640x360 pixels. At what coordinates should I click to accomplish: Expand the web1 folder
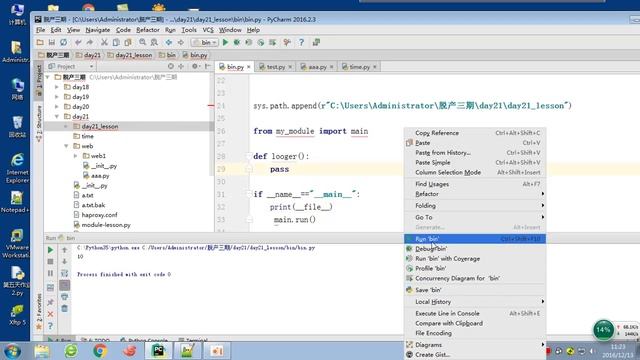tap(76, 156)
